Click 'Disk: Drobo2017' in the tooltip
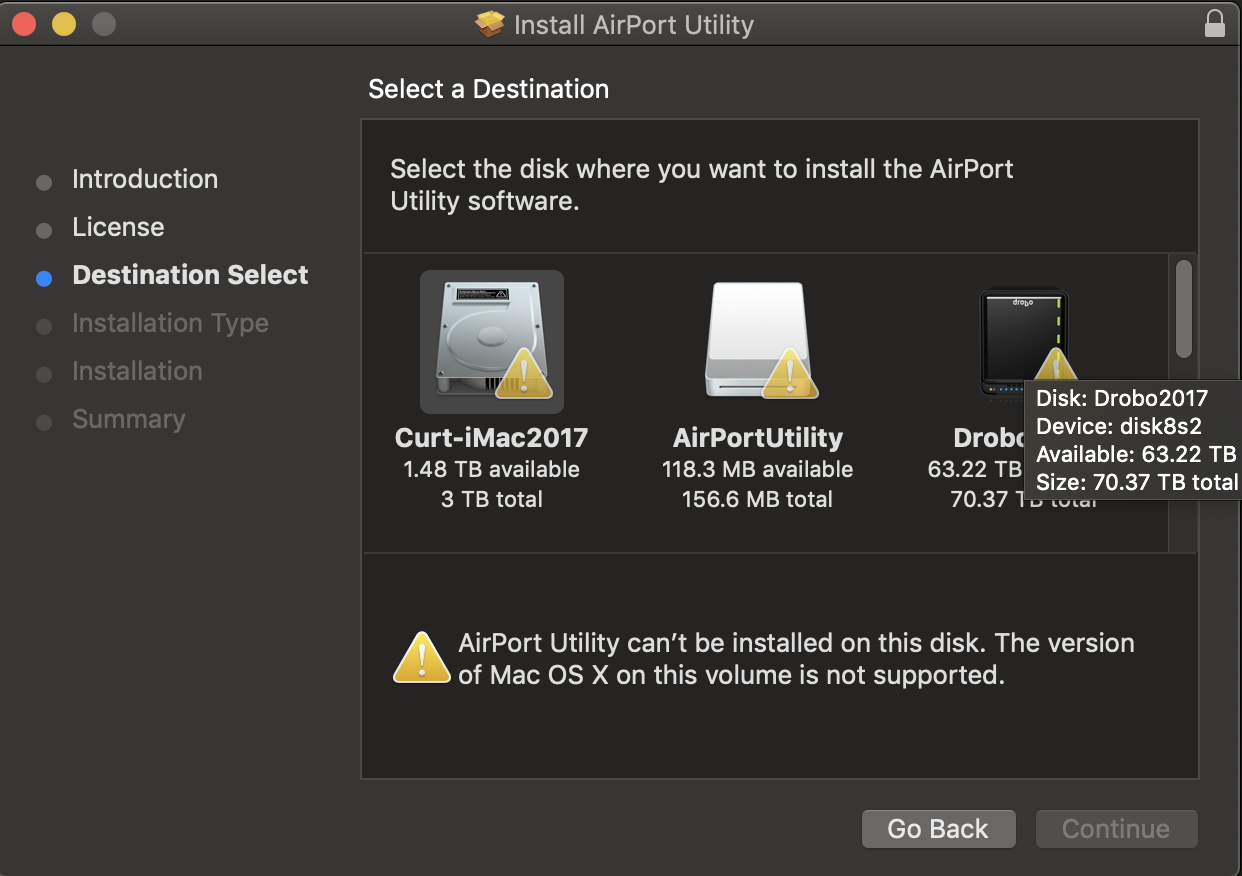This screenshot has height=876, width=1242. [1122, 398]
